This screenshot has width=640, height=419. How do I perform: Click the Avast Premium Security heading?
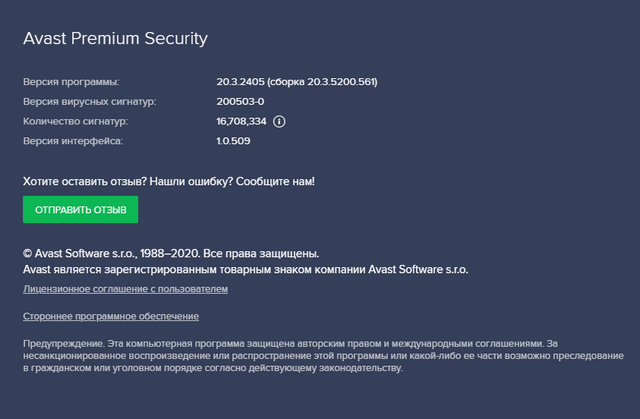115,39
